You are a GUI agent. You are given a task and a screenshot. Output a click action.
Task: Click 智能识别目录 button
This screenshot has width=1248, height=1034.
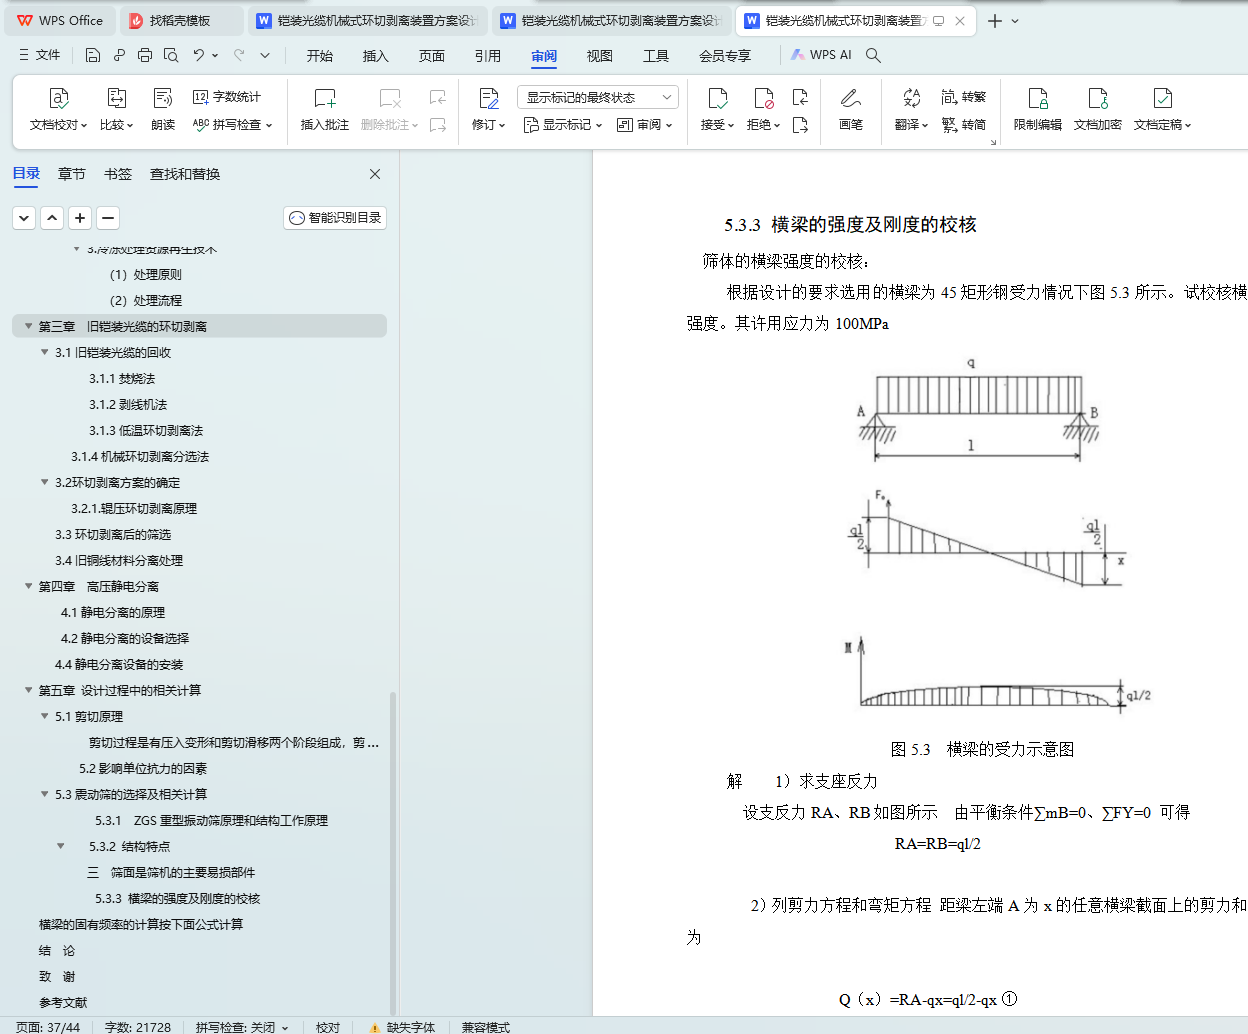coord(335,218)
